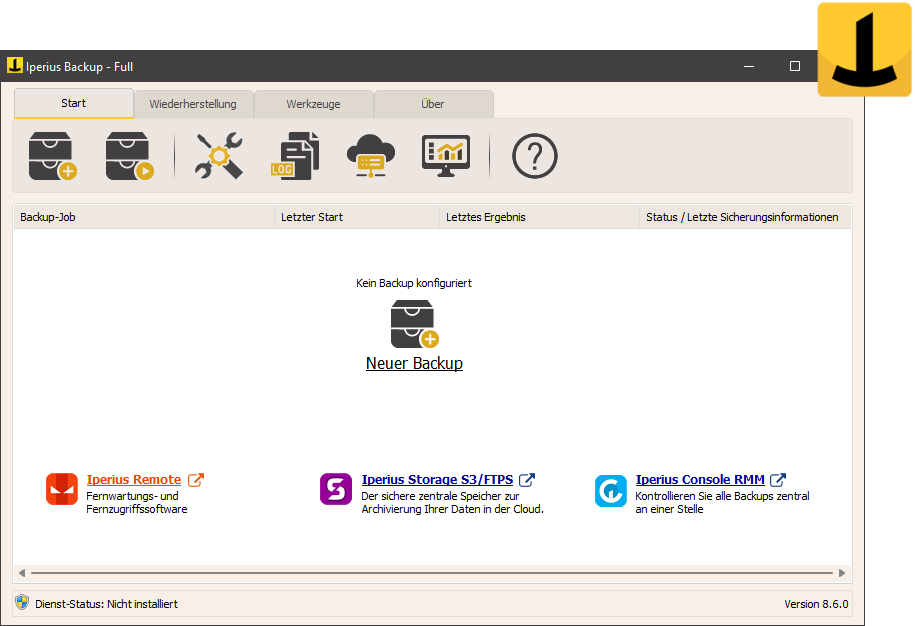
Task: Open the Iperius Remote link
Action: point(134,480)
